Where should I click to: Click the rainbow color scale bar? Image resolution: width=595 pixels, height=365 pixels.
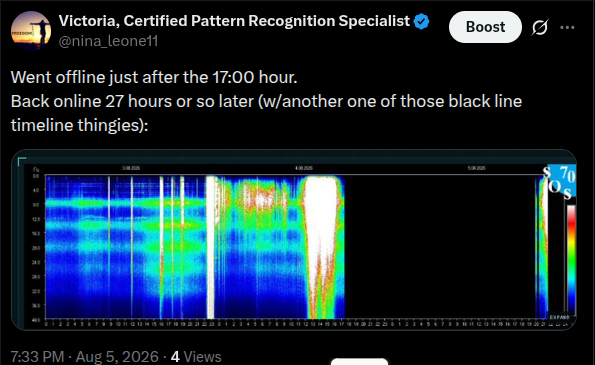(571, 258)
